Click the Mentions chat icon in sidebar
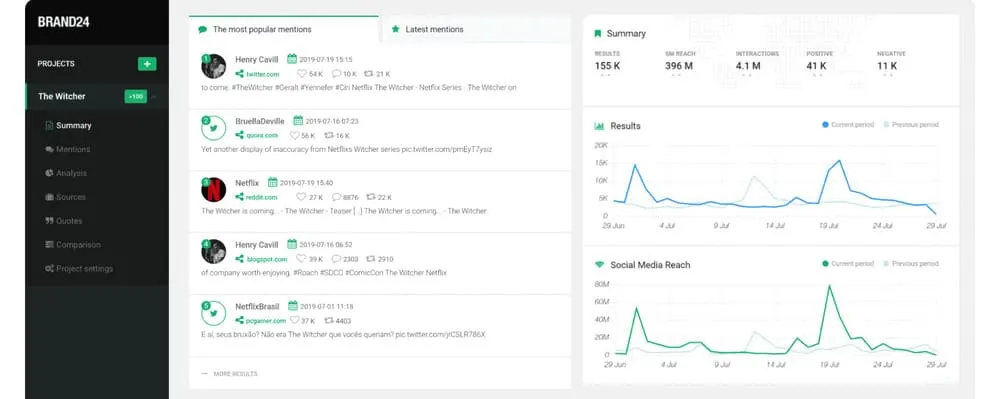1000x399 pixels. pyautogui.click(x=49, y=149)
